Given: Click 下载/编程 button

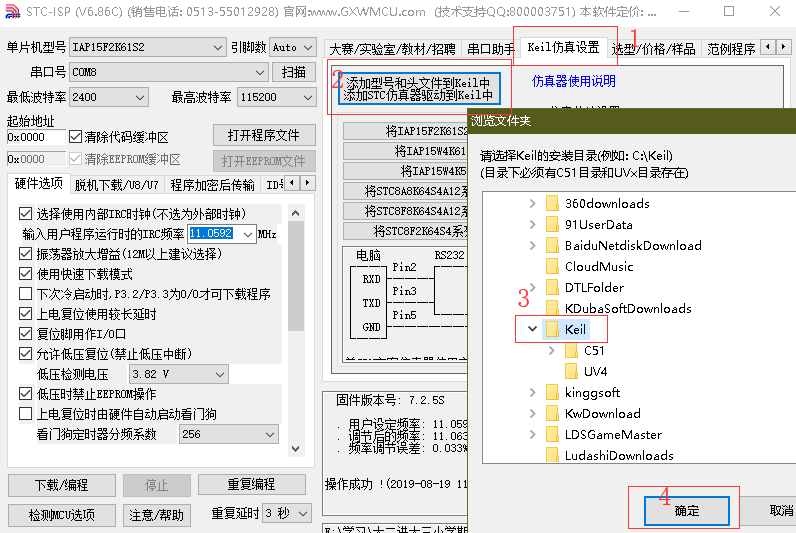Looking at the screenshot, I should click(62, 485).
